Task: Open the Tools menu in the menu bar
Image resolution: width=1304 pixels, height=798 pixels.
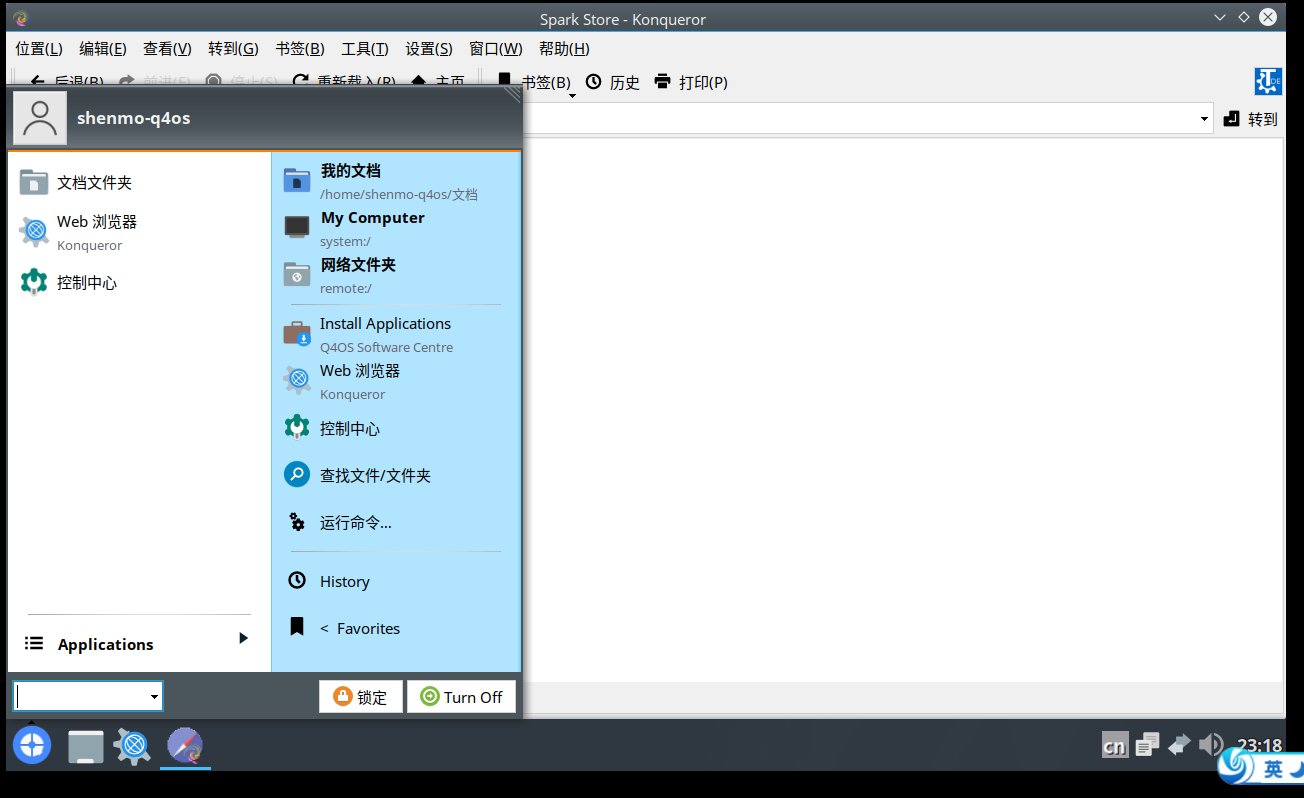Action: 364,48
